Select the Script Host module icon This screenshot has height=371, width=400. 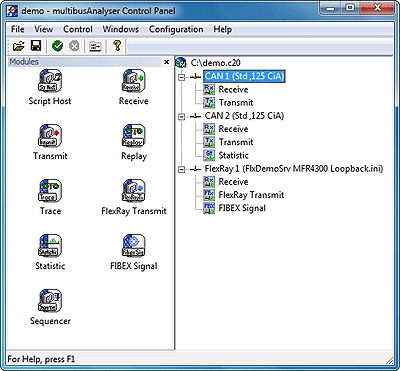(x=50, y=81)
